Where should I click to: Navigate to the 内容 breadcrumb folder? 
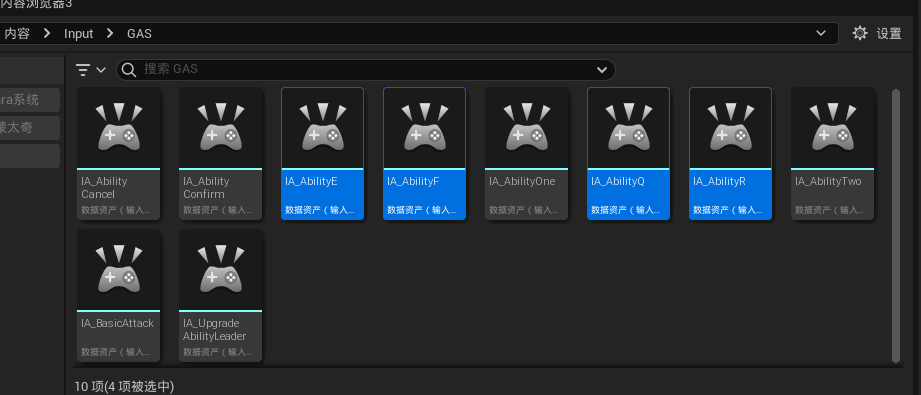click(x=17, y=34)
